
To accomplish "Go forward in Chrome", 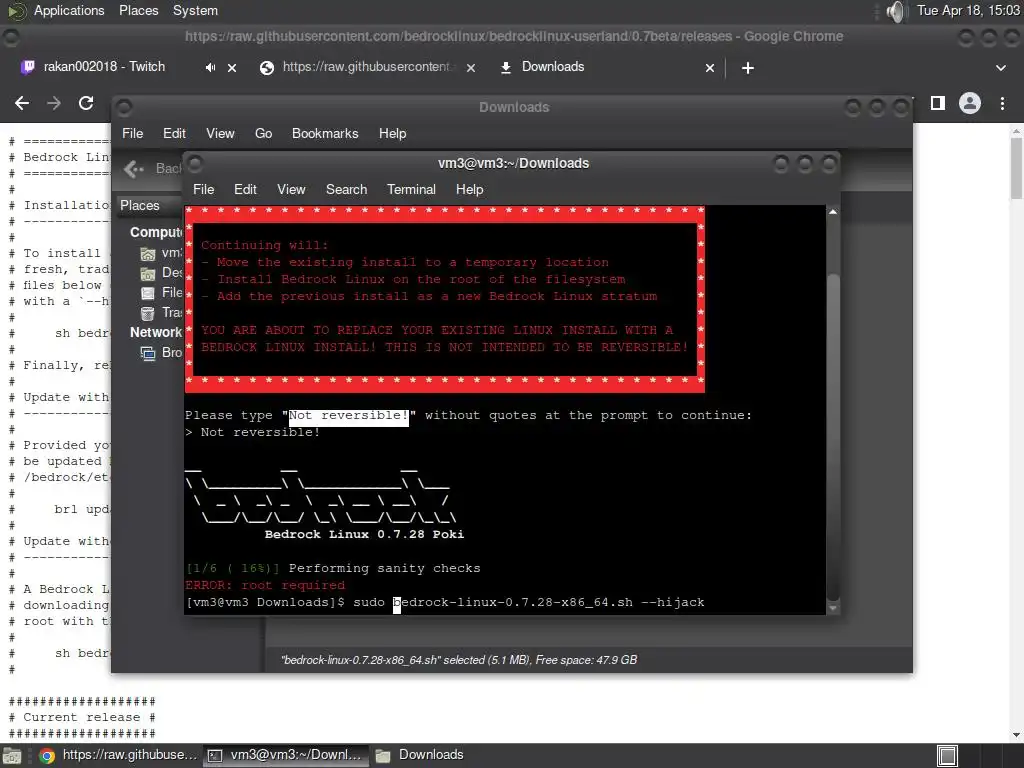I will pyautogui.click(x=54, y=103).
